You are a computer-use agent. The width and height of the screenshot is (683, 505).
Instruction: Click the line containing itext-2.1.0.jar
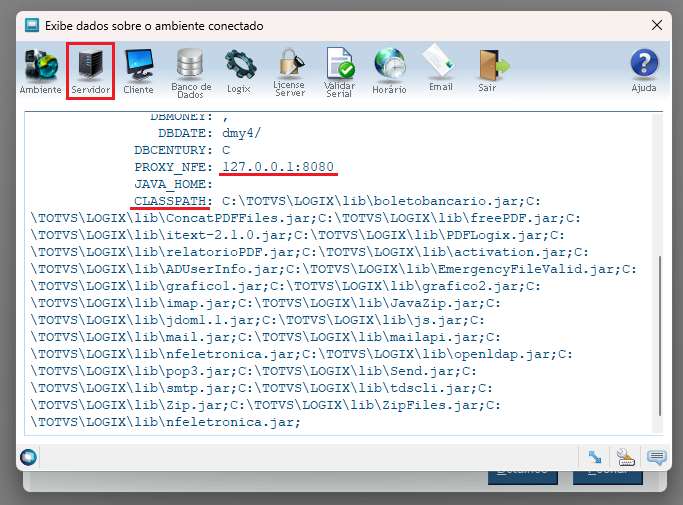tap(298, 235)
